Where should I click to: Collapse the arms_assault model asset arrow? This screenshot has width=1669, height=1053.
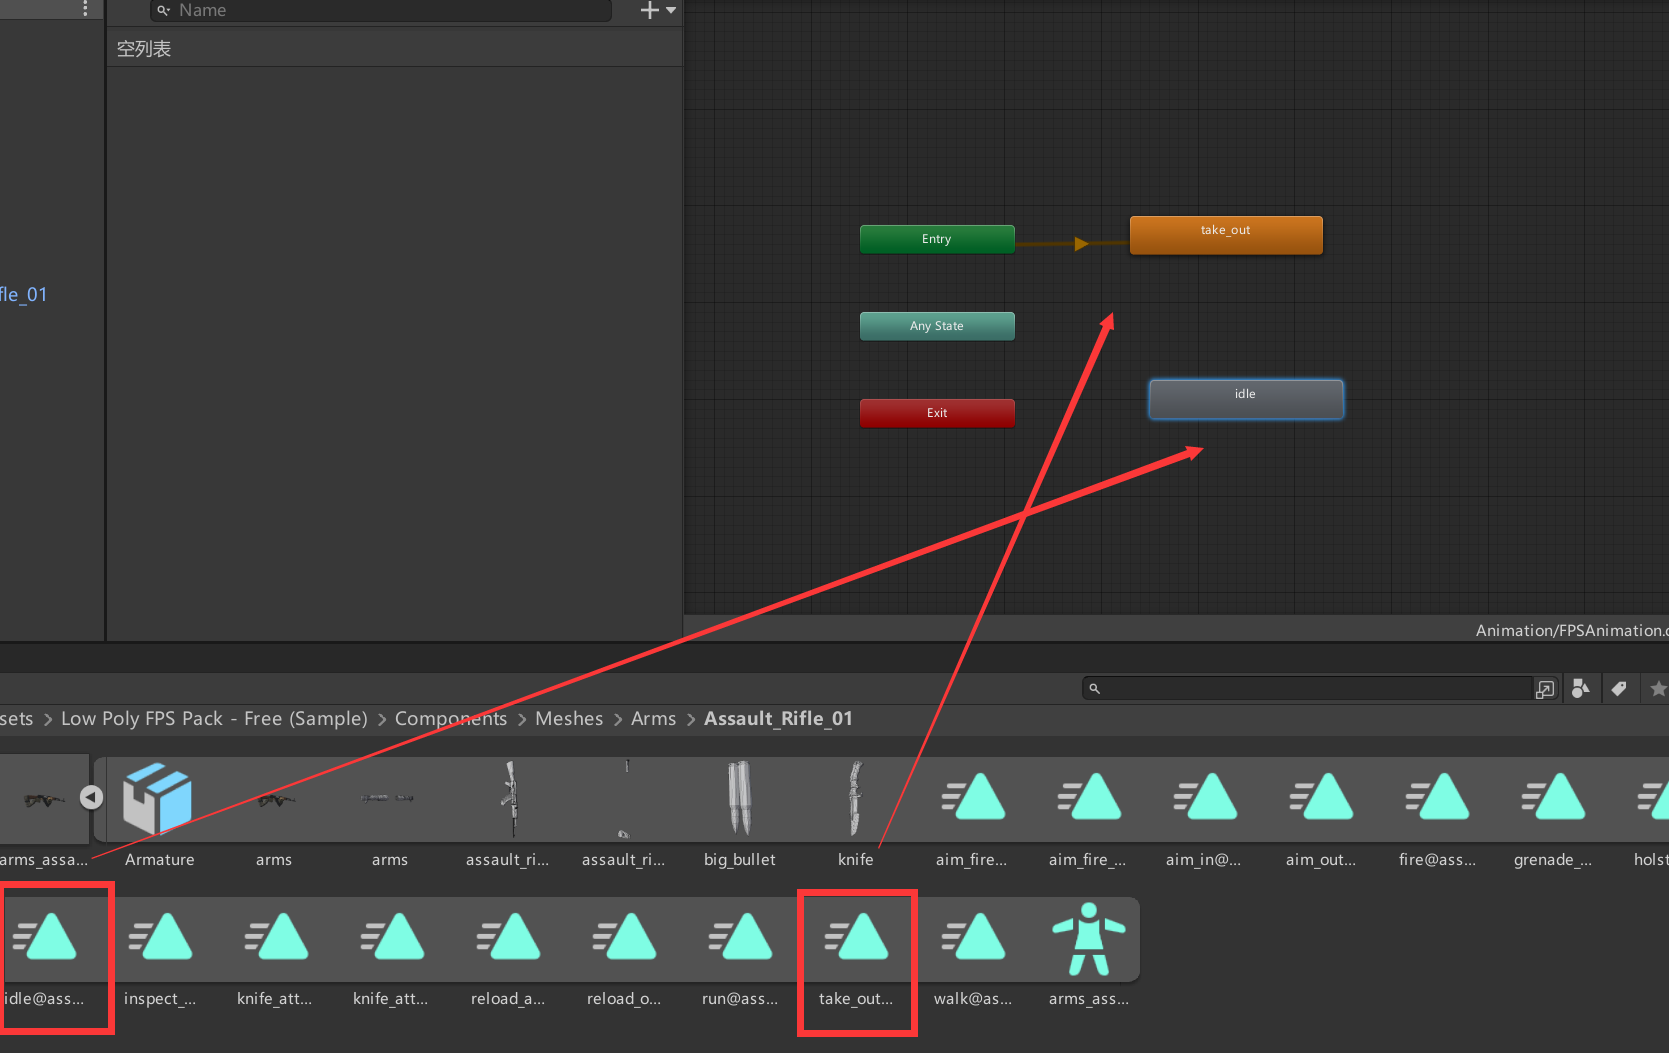point(91,797)
